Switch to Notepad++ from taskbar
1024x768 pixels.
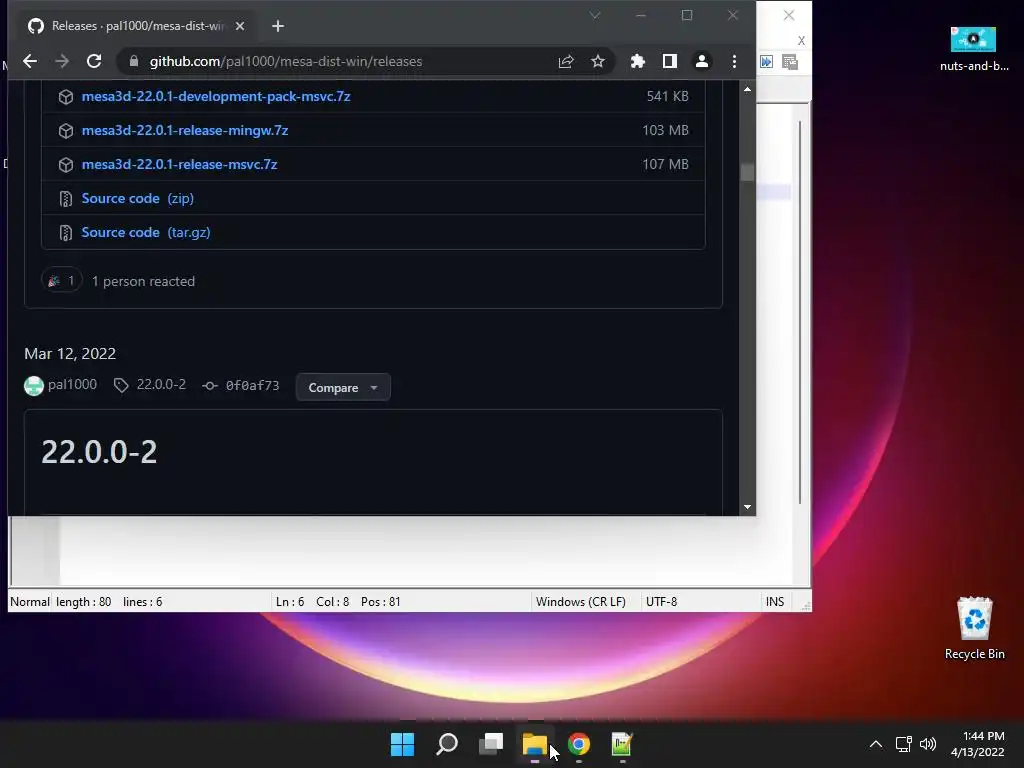coord(622,744)
